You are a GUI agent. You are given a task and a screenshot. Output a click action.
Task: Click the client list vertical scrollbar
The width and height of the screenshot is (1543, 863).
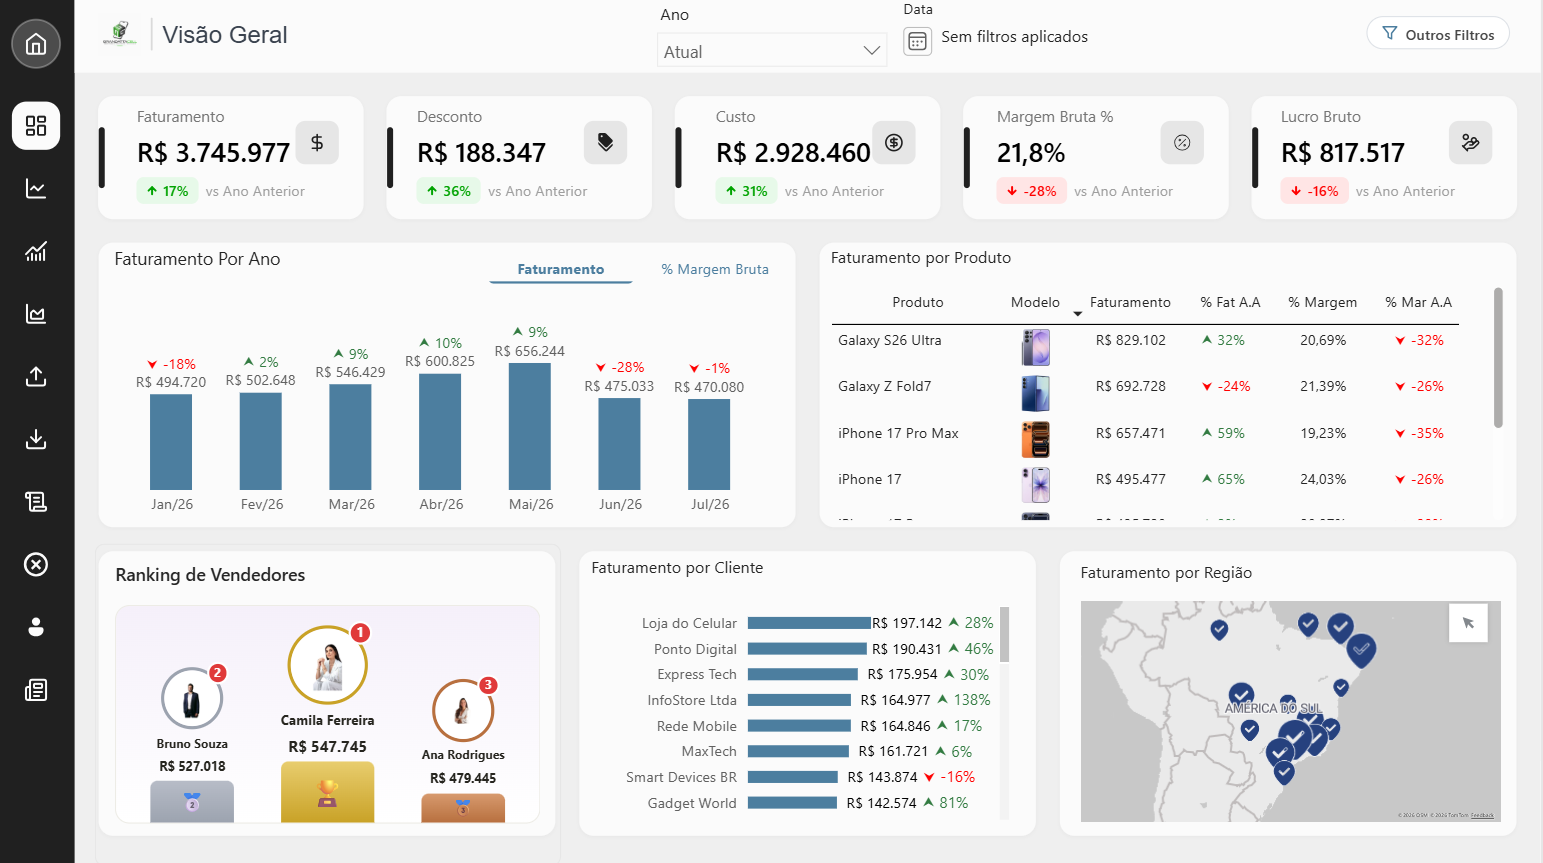(x=1005, y=634)
